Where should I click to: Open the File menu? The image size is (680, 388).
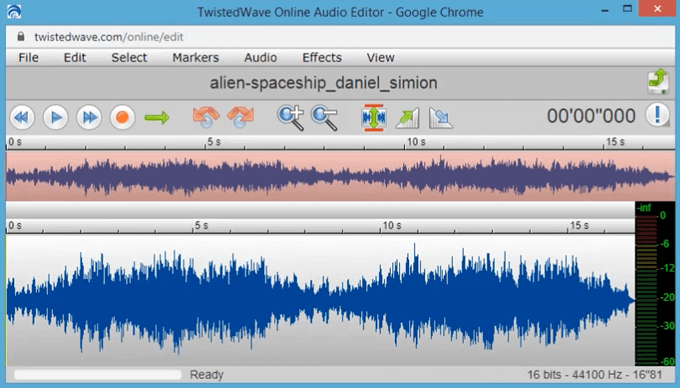[x=29, y=58]
